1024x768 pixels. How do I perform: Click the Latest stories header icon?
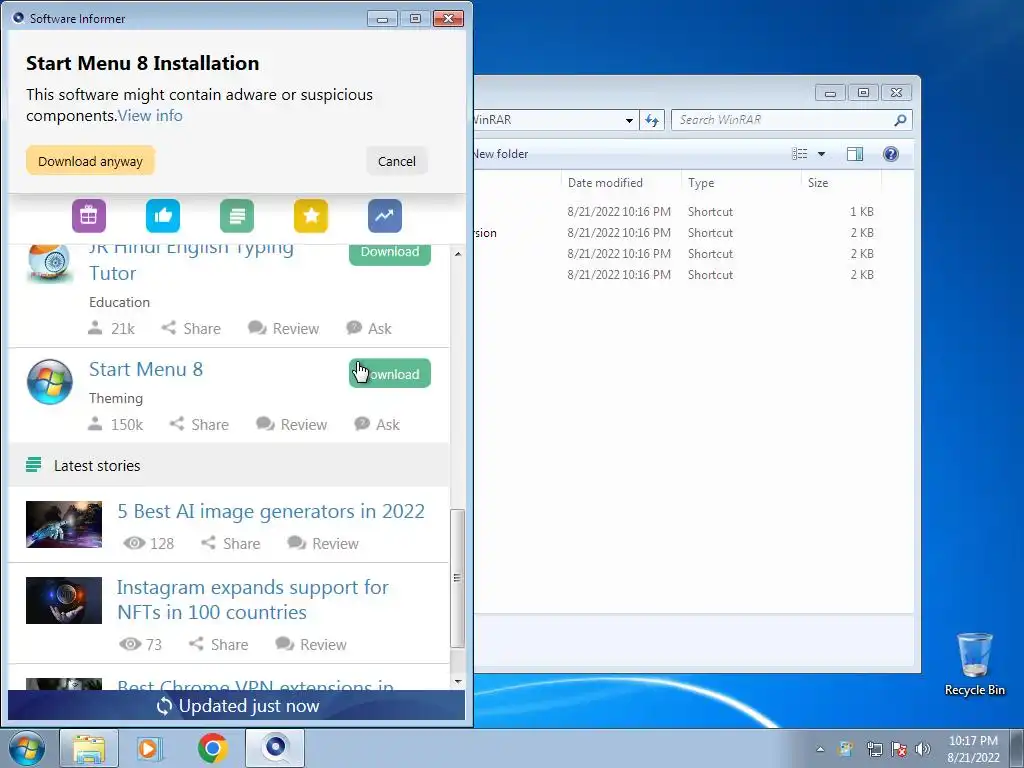[x=33, y=465]
